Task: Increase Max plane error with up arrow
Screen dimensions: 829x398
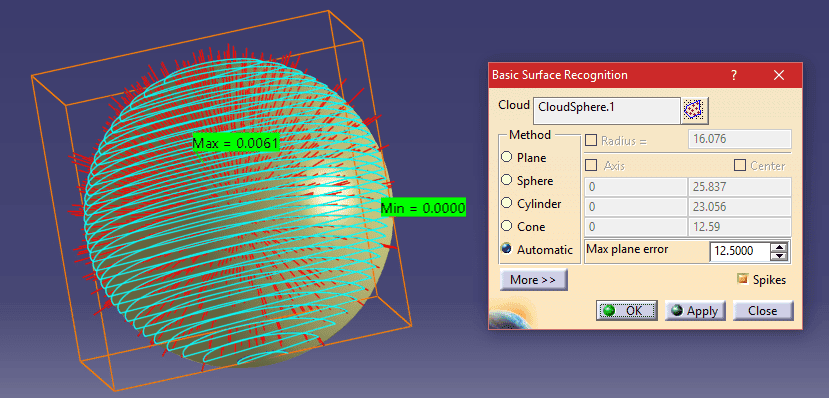Action: click(x=778, y=247)
